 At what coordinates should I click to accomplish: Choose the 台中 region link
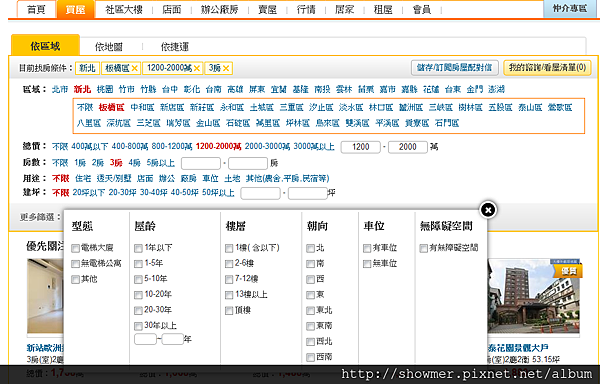[170, 89]
